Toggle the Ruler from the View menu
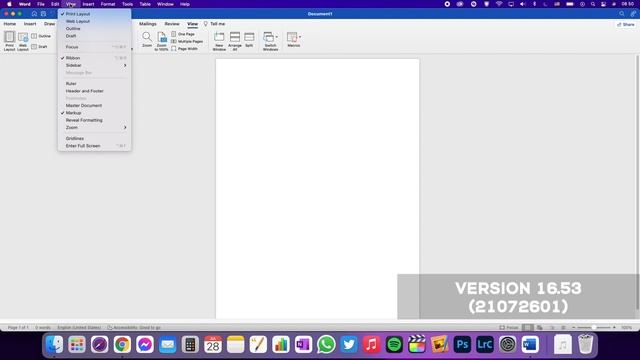 coord(94,84)
